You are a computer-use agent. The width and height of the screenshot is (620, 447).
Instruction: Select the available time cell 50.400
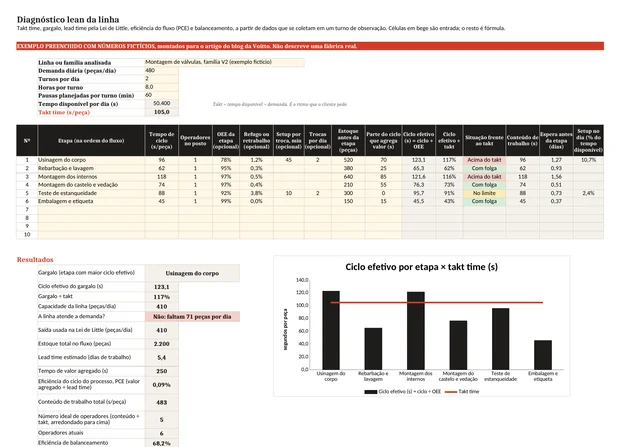click(x=162, y=104)
